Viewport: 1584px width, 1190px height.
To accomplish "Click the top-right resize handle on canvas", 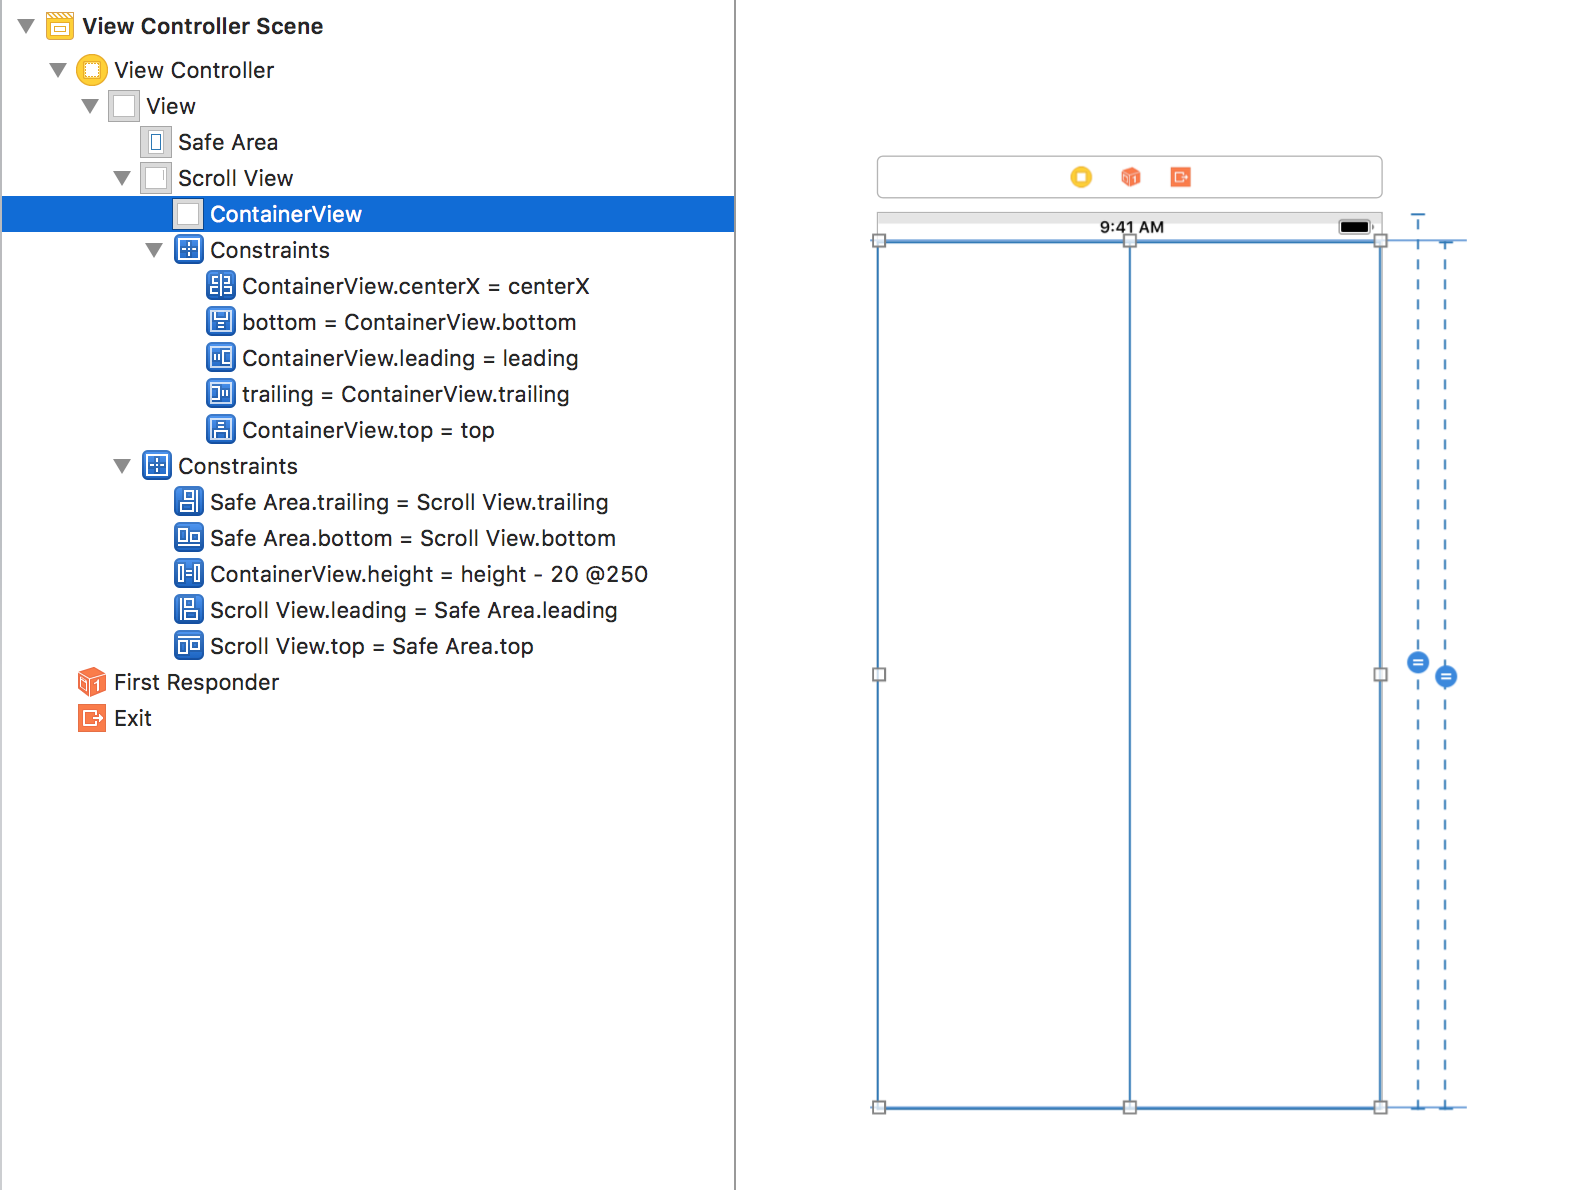I will 1381,241.
